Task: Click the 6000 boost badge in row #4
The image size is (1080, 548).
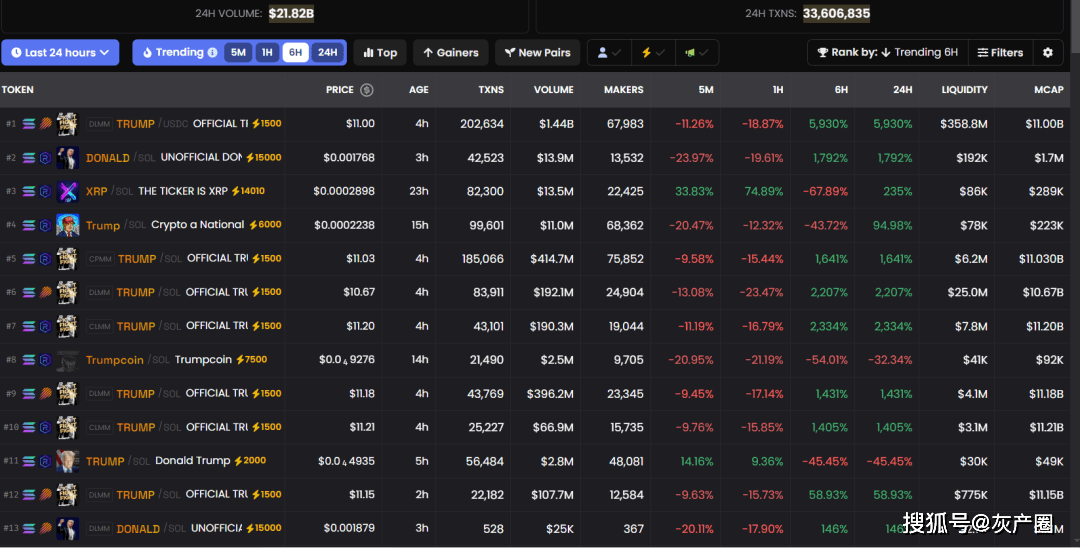Action: pyautogui.click(x=265, y=225)
